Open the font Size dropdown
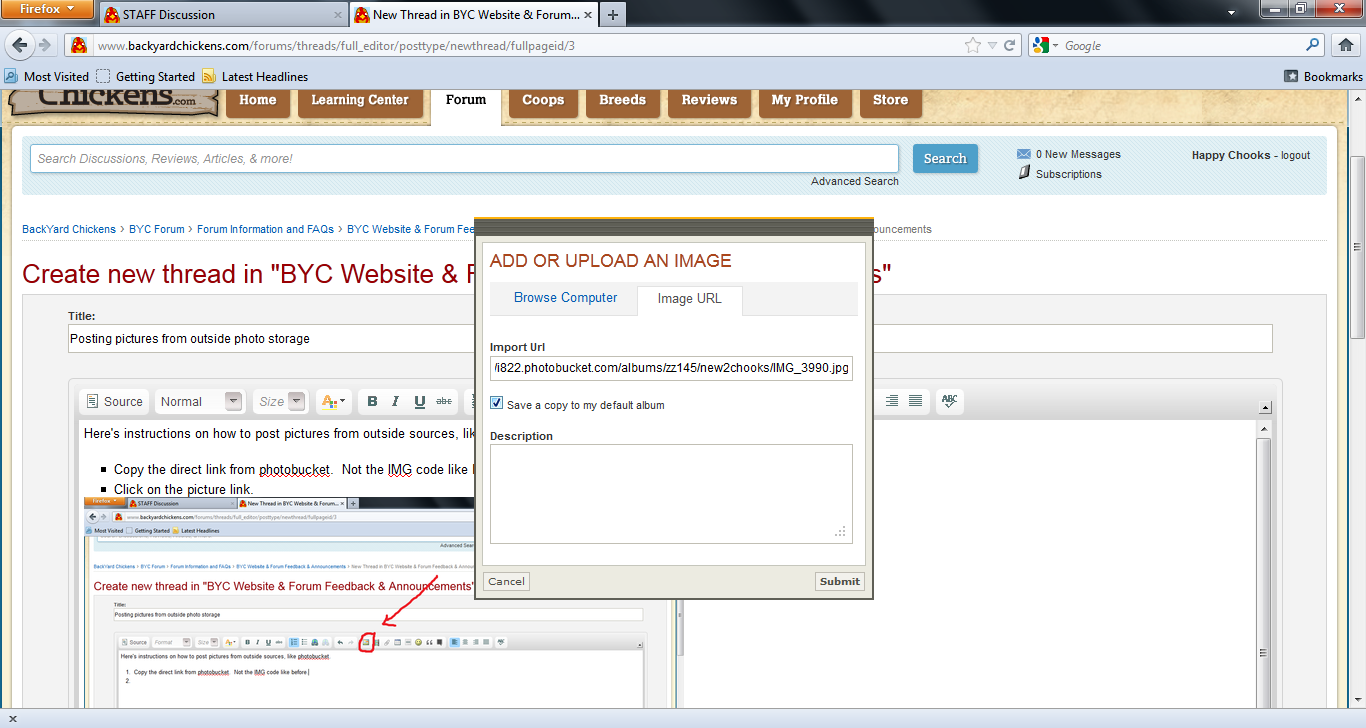 pyautogui.click(x=279, y=401)
